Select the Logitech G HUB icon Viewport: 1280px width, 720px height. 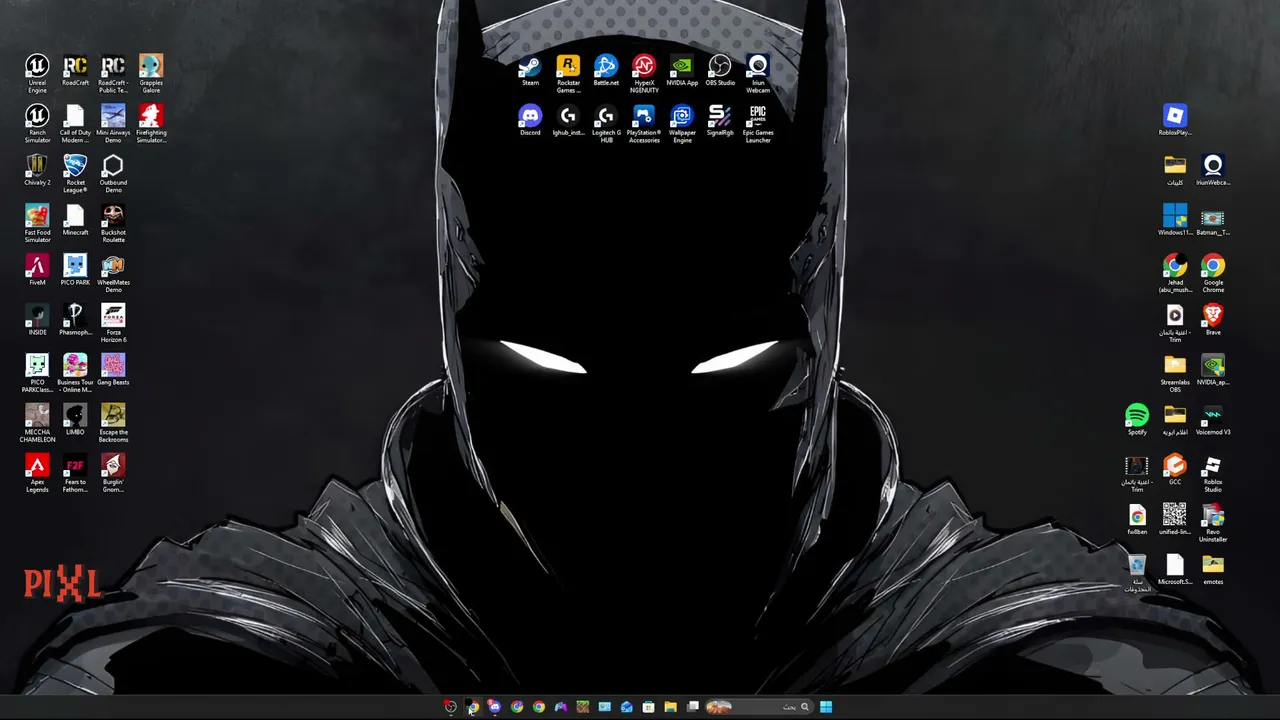pyautogui.click(x=606, y=124)
